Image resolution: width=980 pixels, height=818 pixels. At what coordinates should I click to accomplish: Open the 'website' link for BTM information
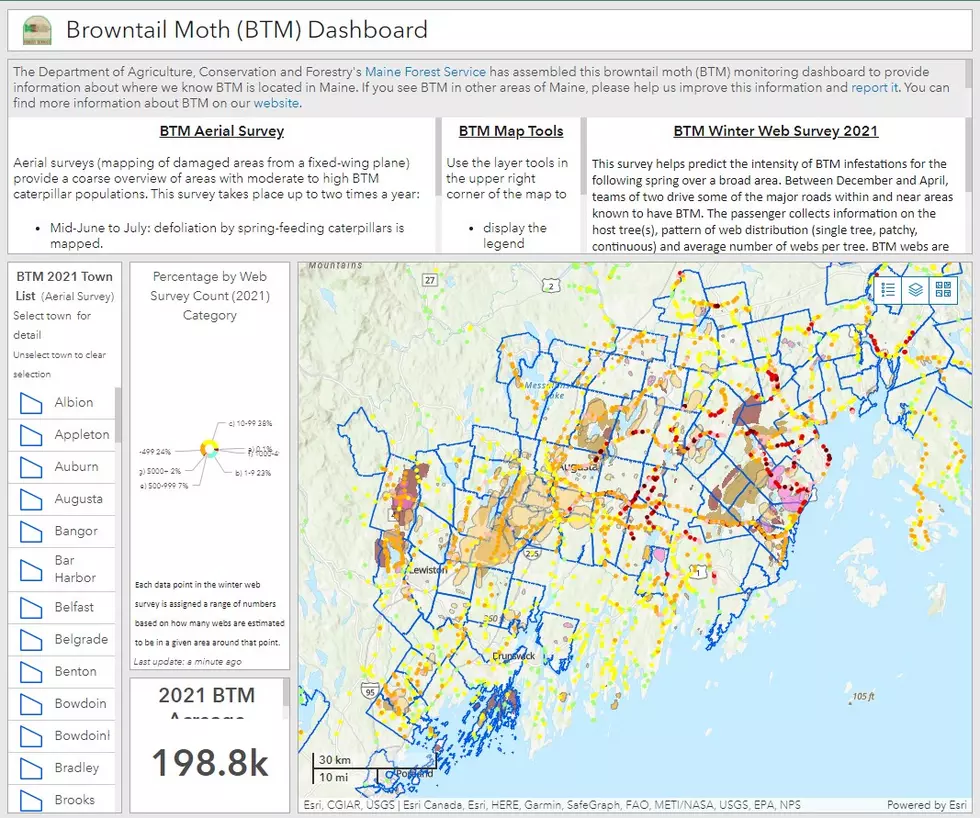point(277,103)
